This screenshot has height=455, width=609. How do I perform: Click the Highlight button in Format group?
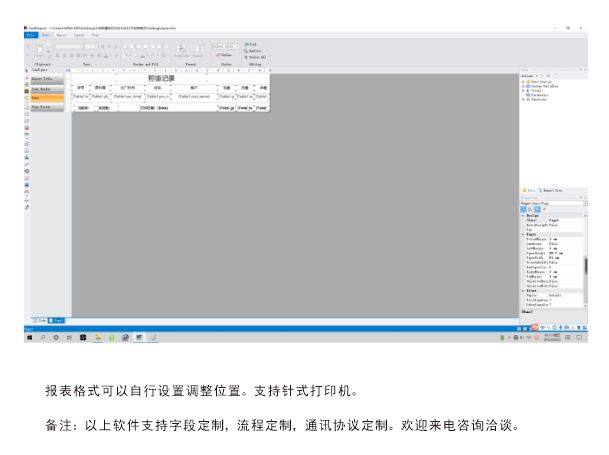[181, 51]
